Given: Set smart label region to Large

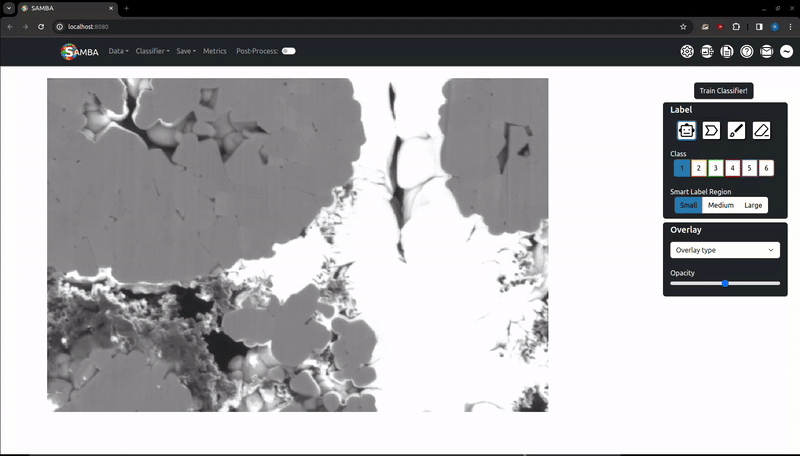Looking at the screenshot, I should [x=753, y=205].
